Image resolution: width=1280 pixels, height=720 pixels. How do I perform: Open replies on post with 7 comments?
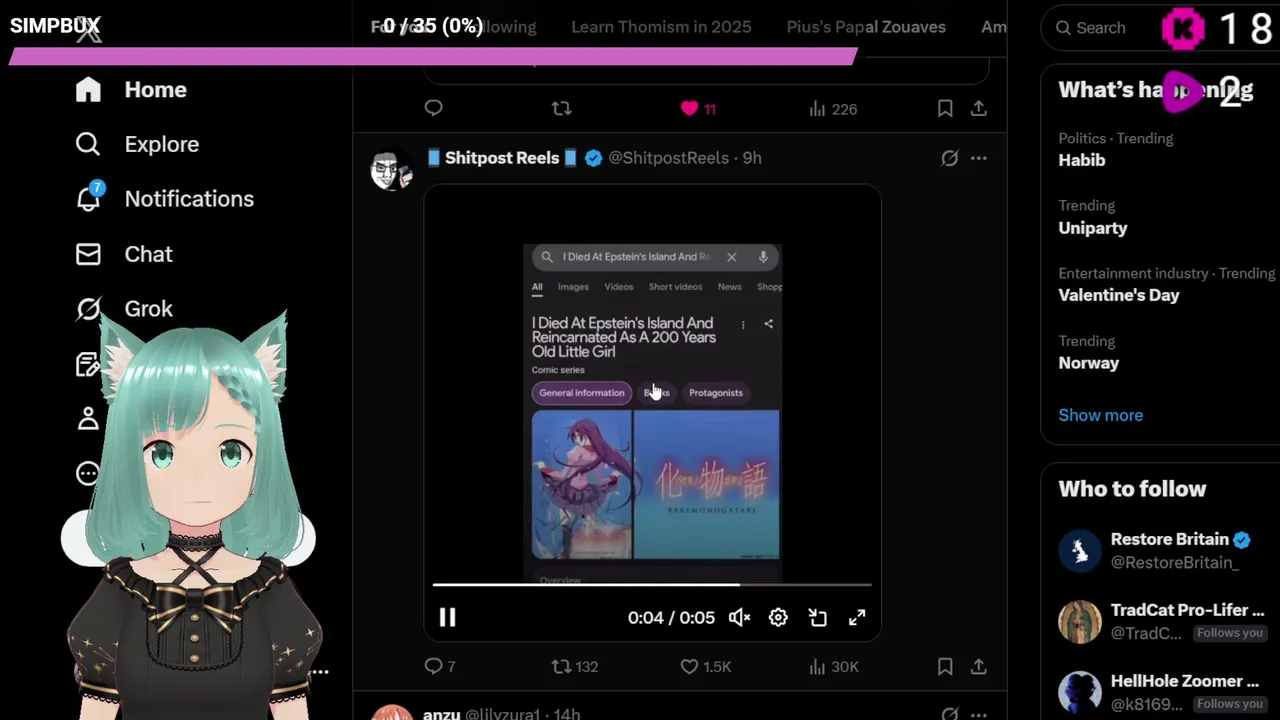click(x=439, y=666)
